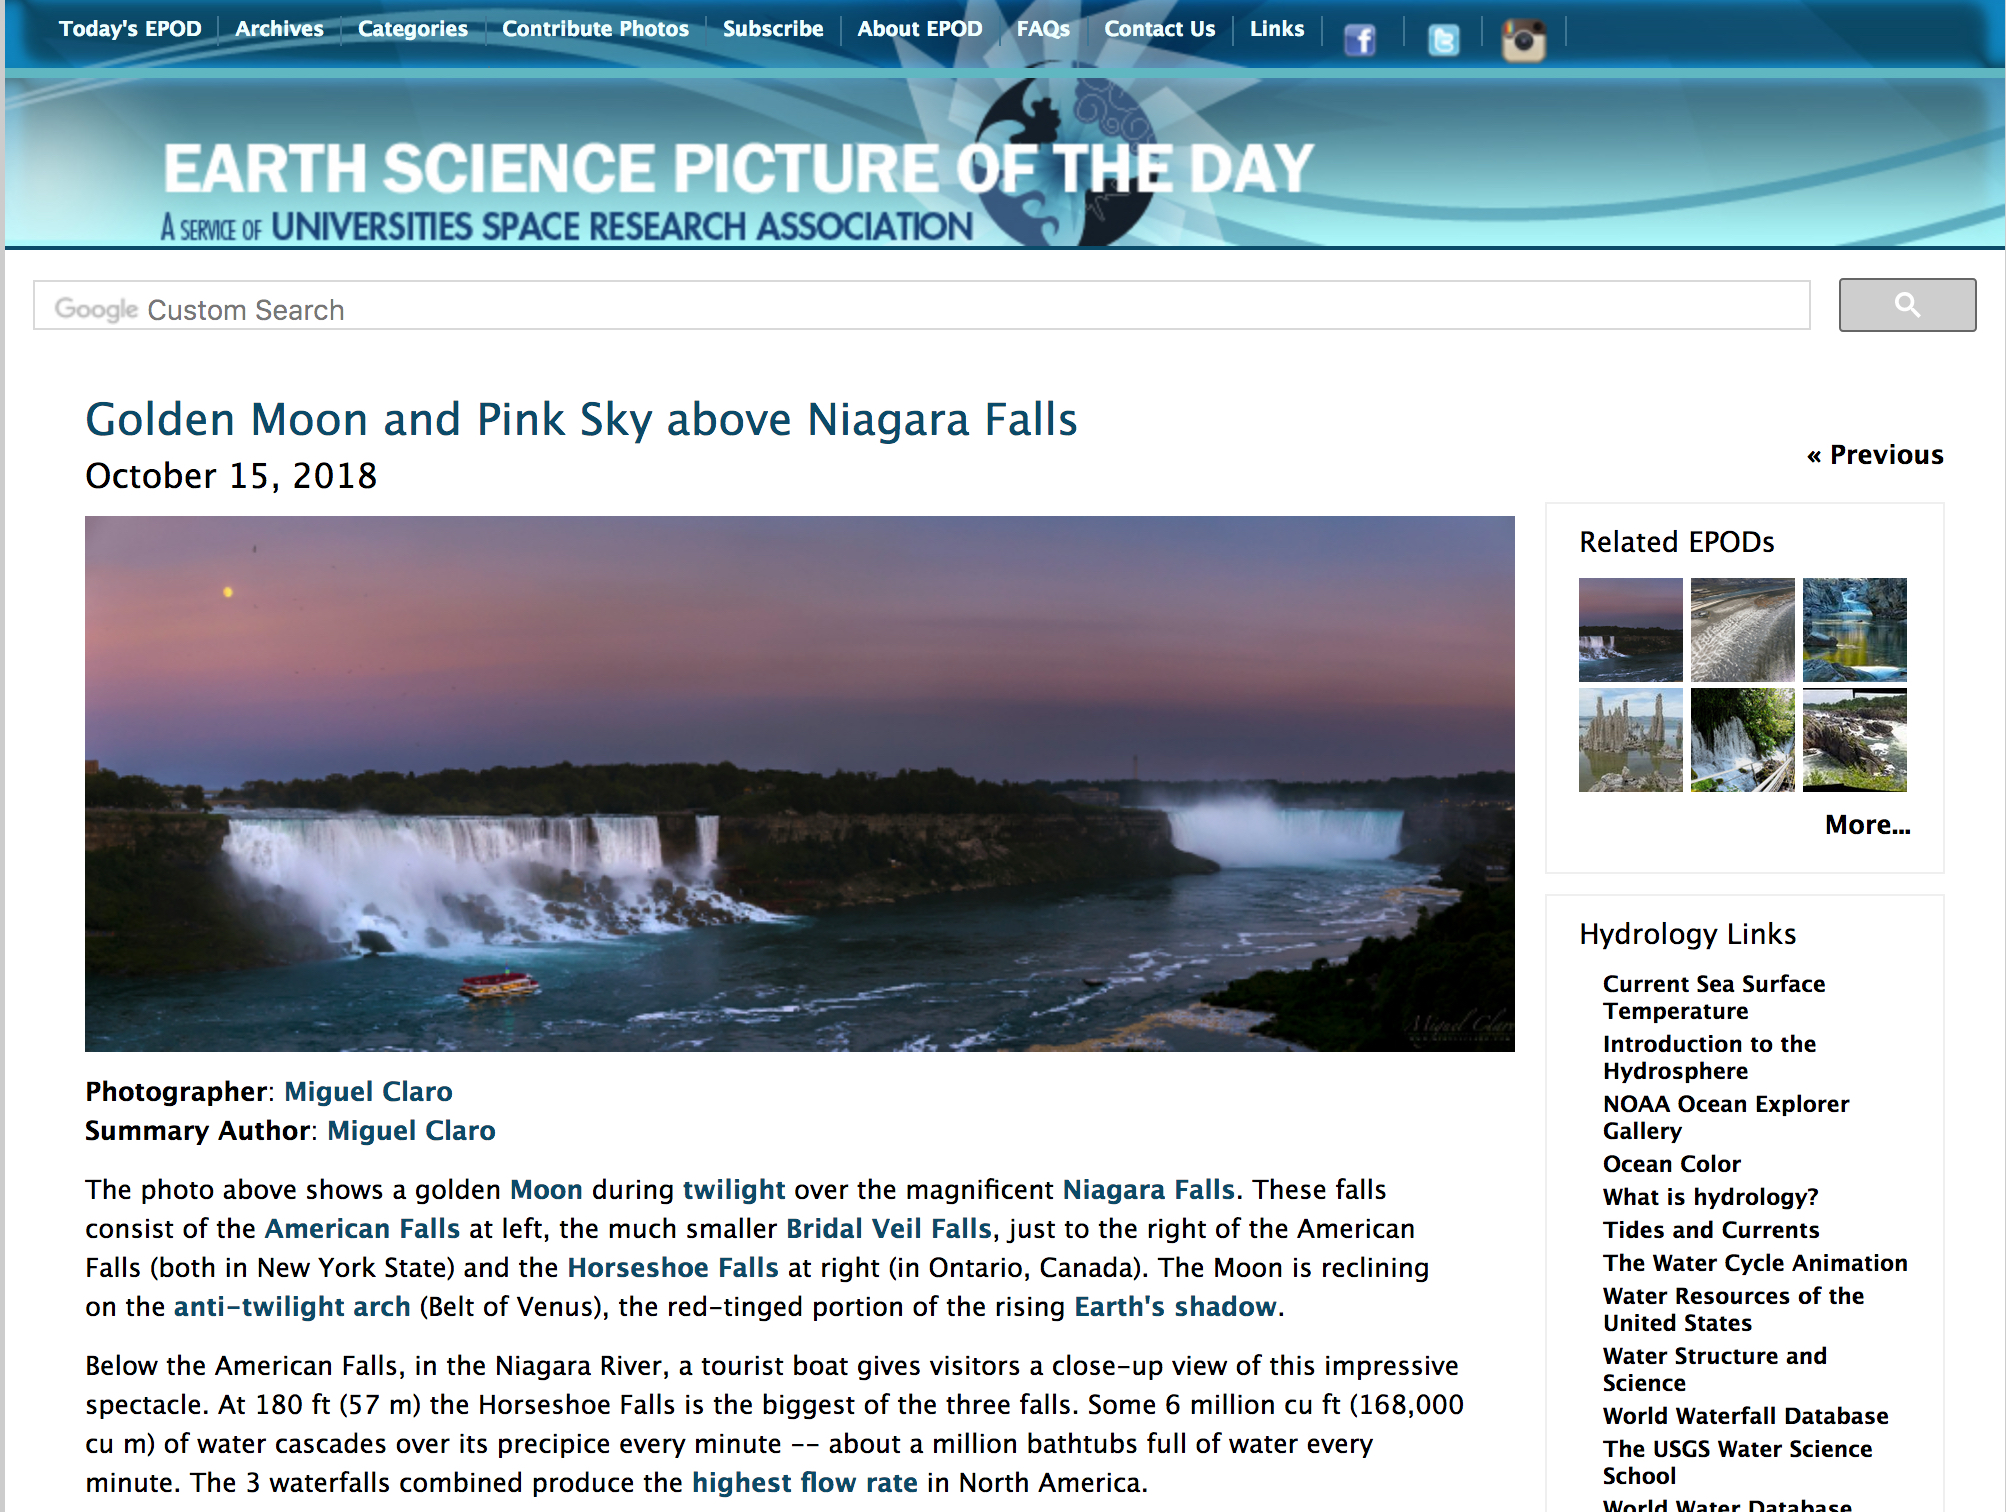Screen dimensions: 2006x1512
Task: Open the first Related EPODs thumbnail
Action: (x=1630, y=629)
